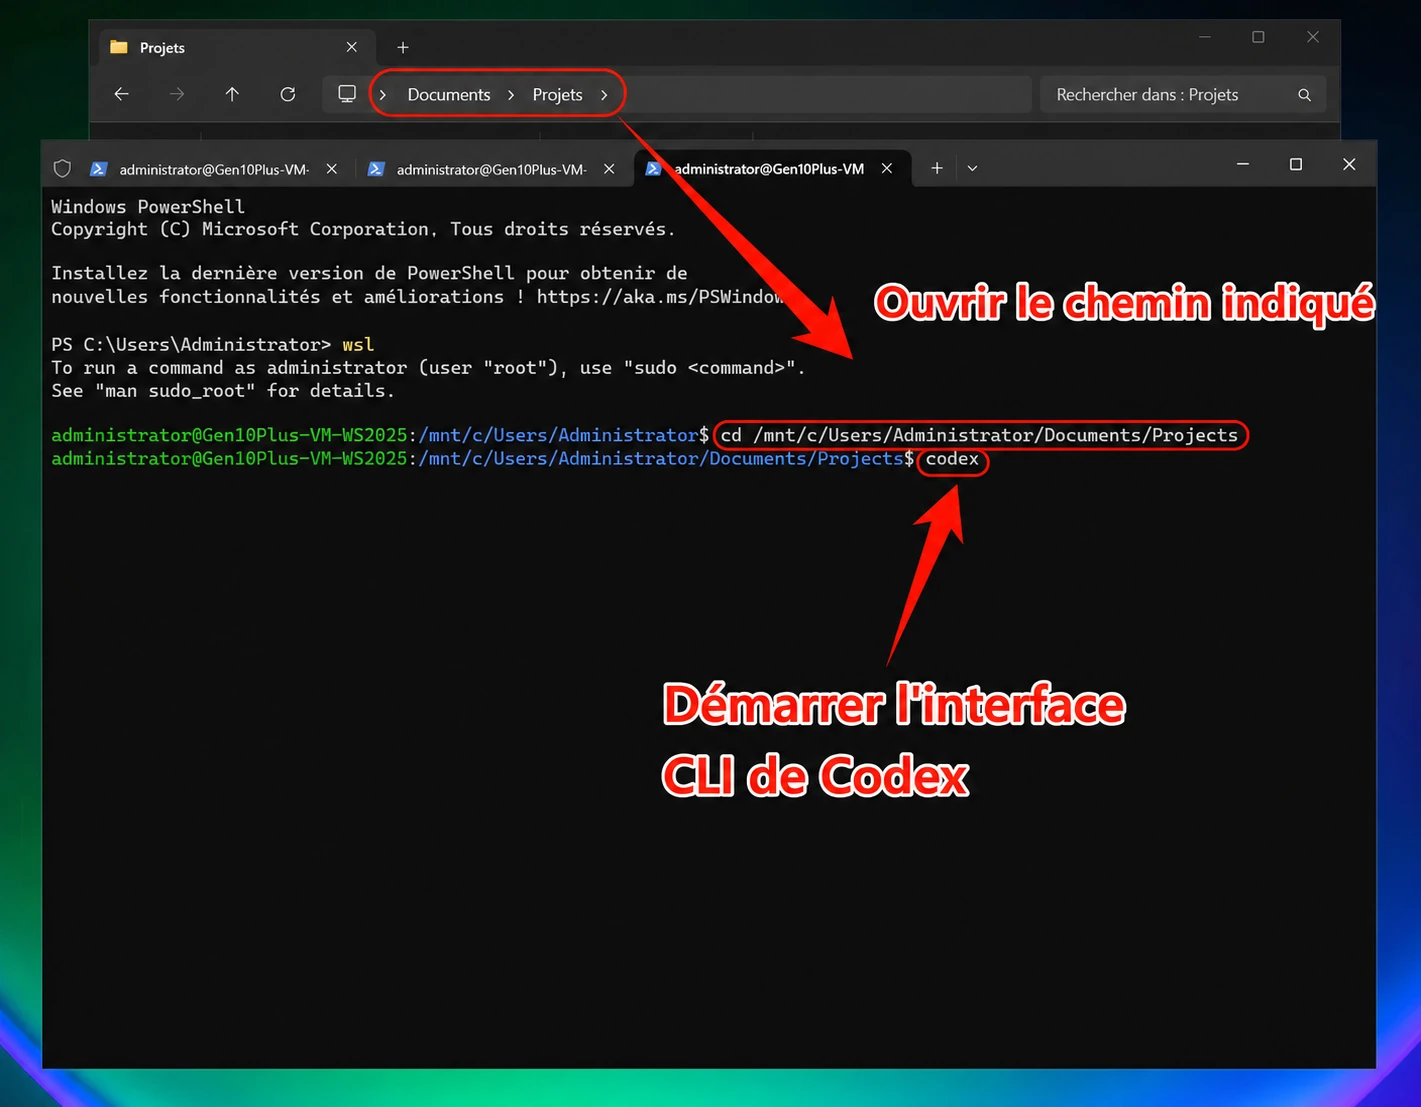The image size is (1421, 1107).
Task: Select the Projets tab in File Explorer
Action: (237, 47)
